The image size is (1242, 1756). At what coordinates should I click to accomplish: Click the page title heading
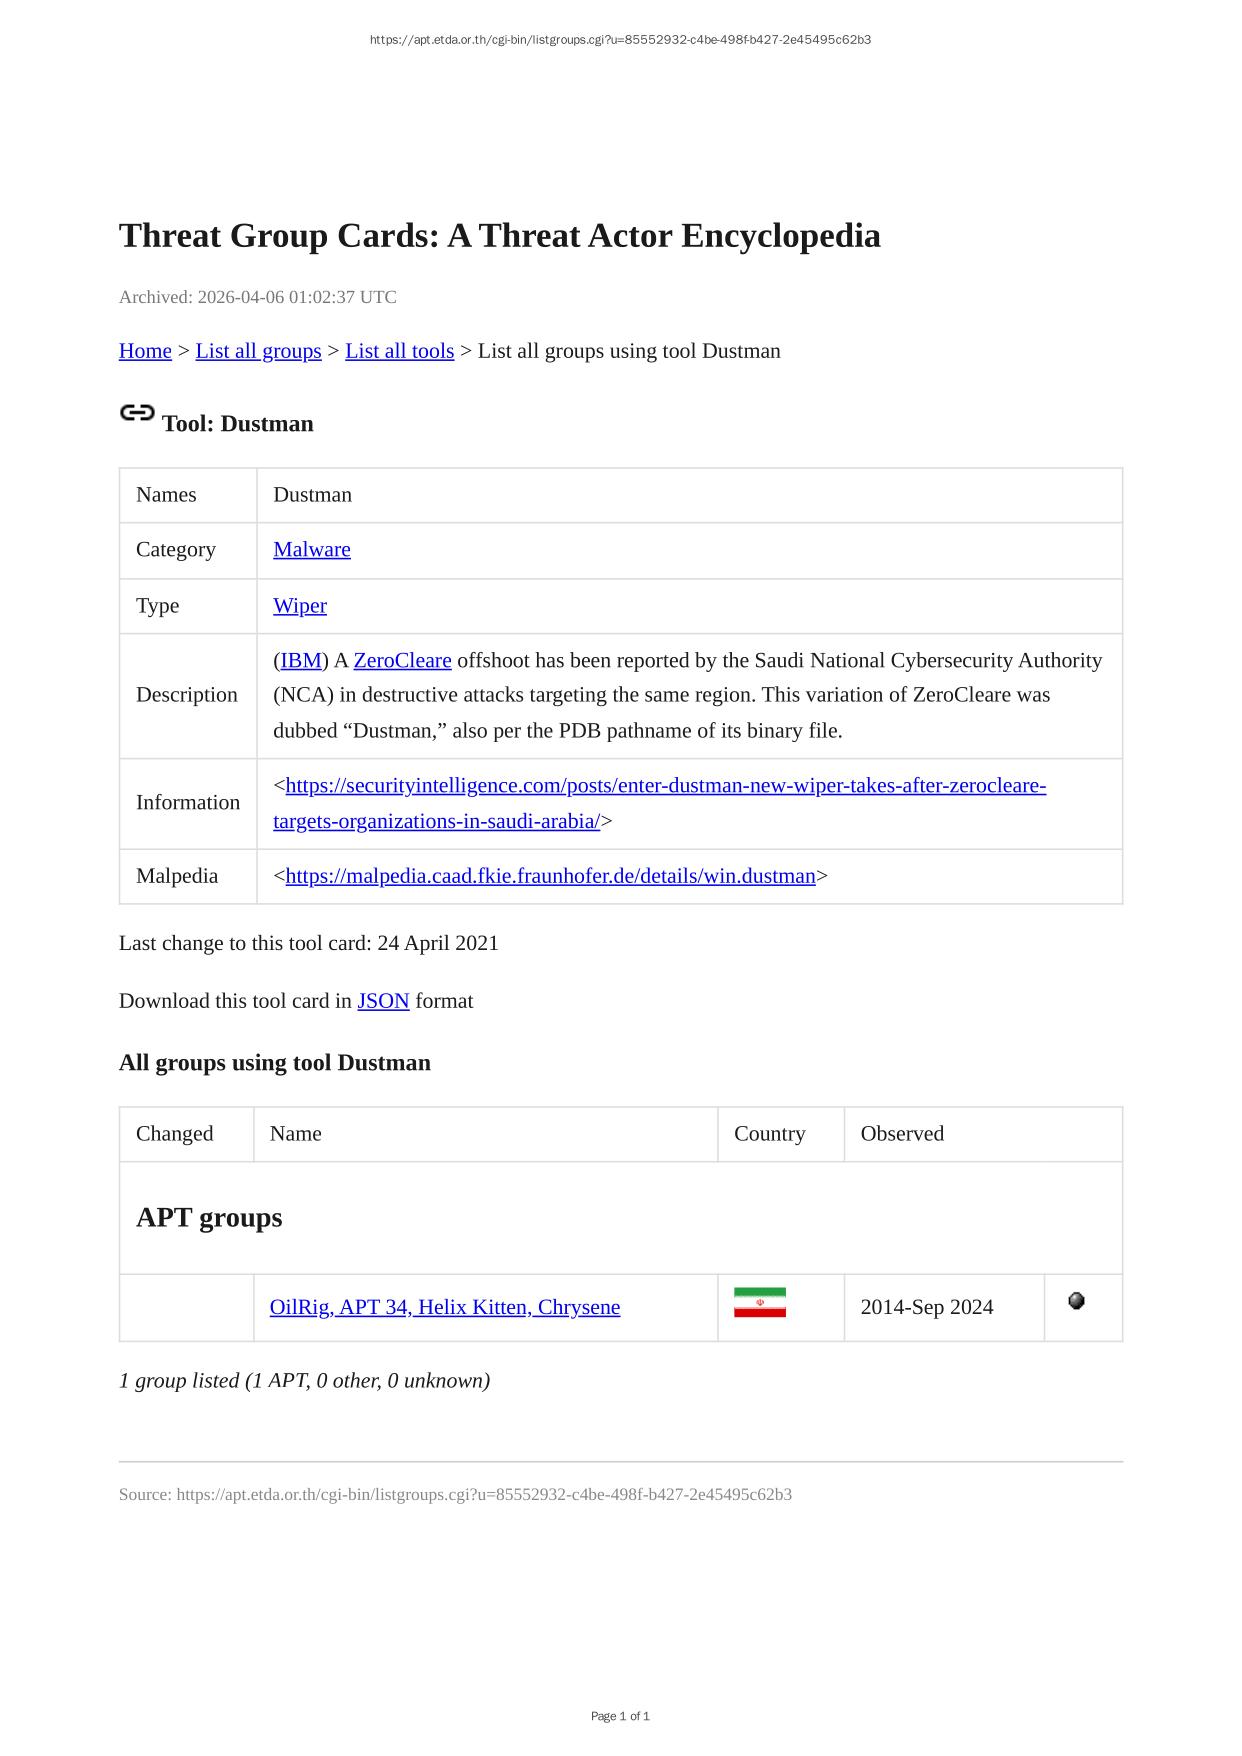pyautogui.click(x=499, y=236)
